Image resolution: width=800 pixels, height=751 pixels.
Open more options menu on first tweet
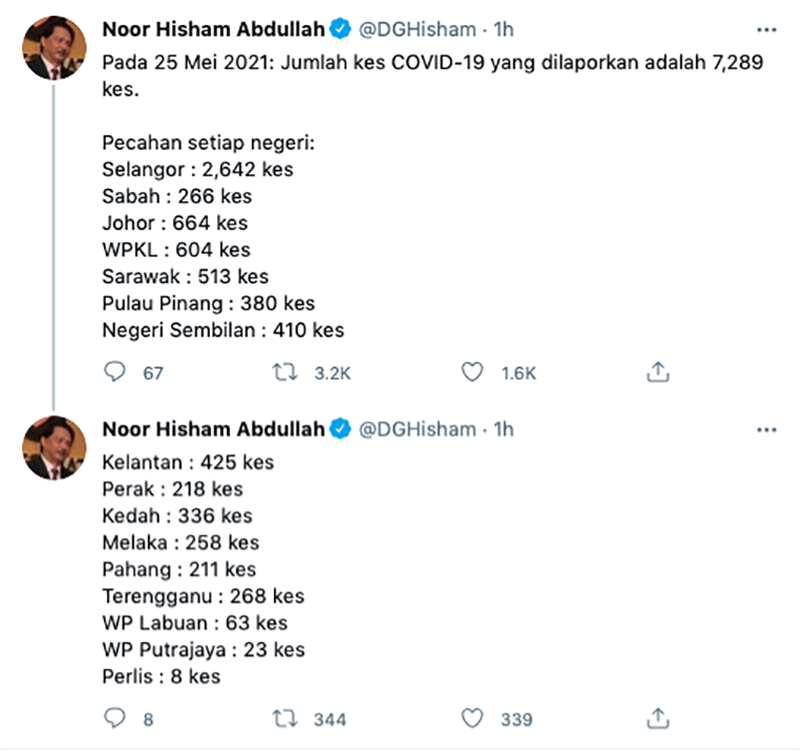coord(766,29)
